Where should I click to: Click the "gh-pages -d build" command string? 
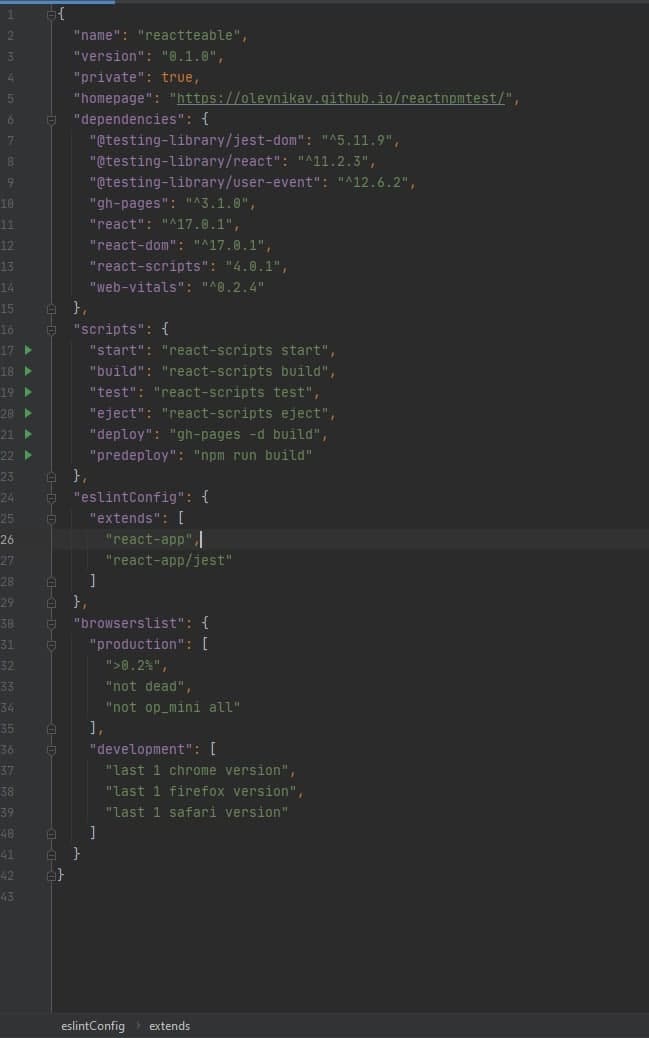245,434
